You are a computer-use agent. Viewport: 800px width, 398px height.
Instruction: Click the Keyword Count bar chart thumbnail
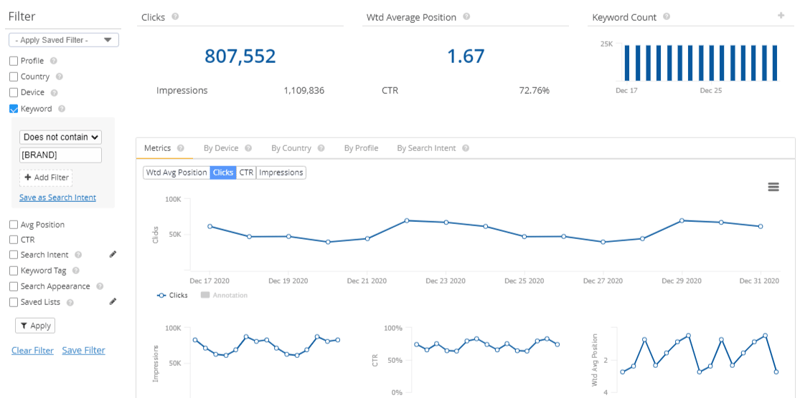(x=701, y=63)
